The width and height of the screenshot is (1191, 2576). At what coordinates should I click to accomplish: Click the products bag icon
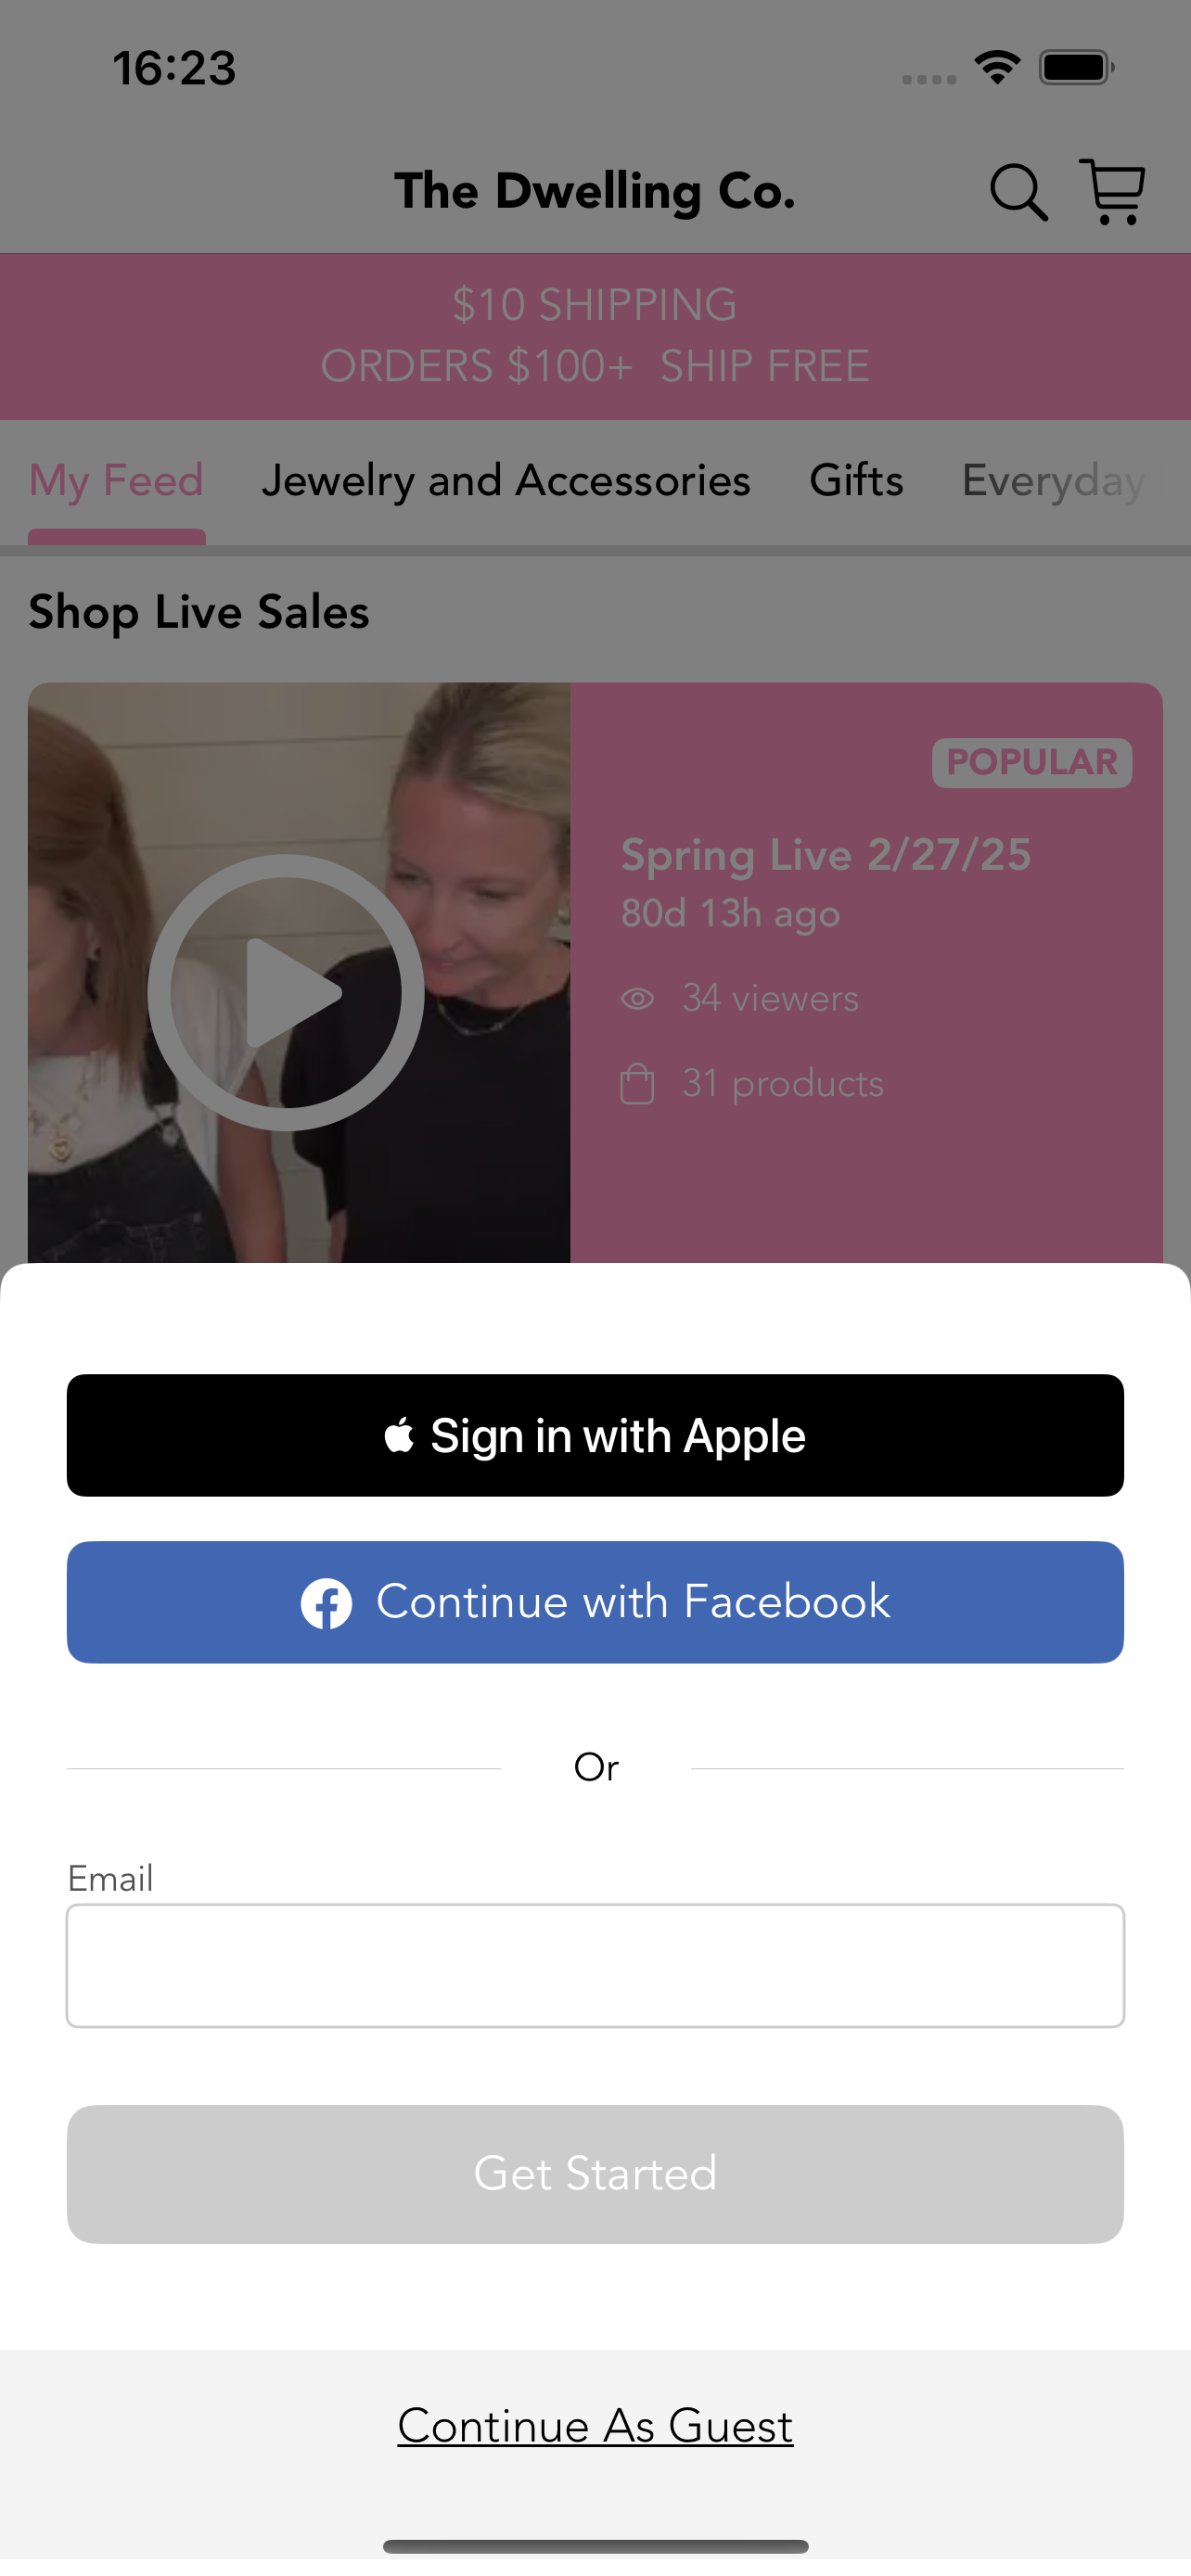click(638, 1083)
